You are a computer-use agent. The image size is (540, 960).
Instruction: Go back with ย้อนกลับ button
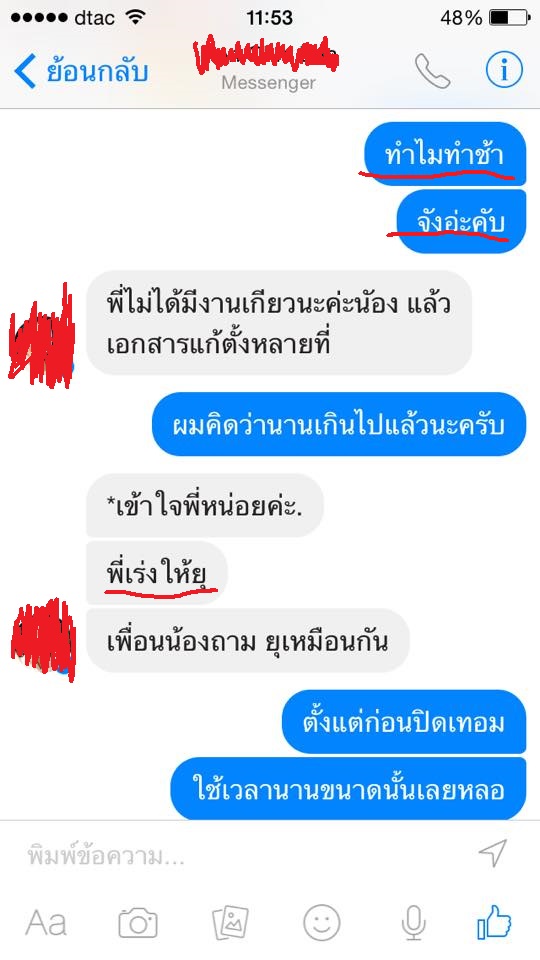point(81,71)
